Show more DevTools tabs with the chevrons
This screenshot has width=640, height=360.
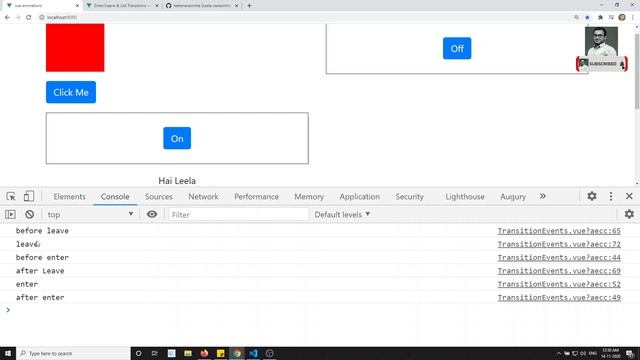click(542, 196)
